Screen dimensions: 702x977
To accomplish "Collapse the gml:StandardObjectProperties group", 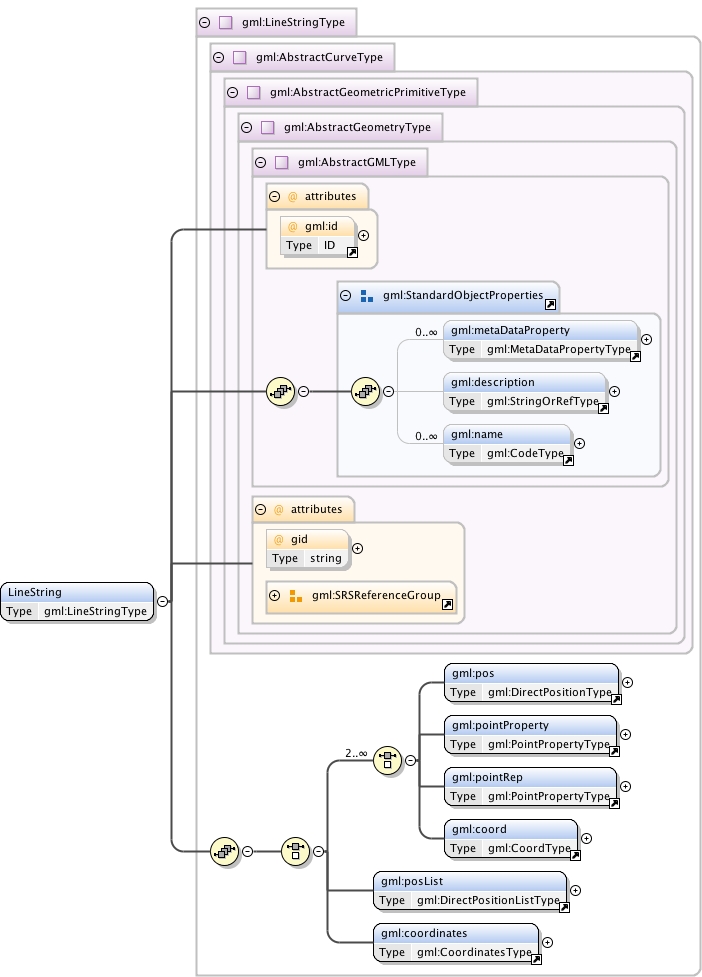I will click(346, 295).
